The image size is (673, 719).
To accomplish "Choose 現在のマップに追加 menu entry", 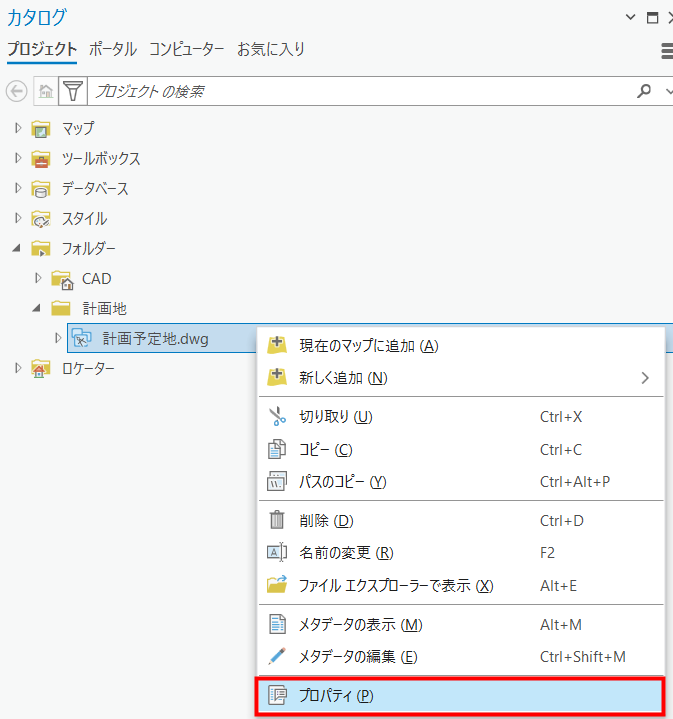I will 369,346.
